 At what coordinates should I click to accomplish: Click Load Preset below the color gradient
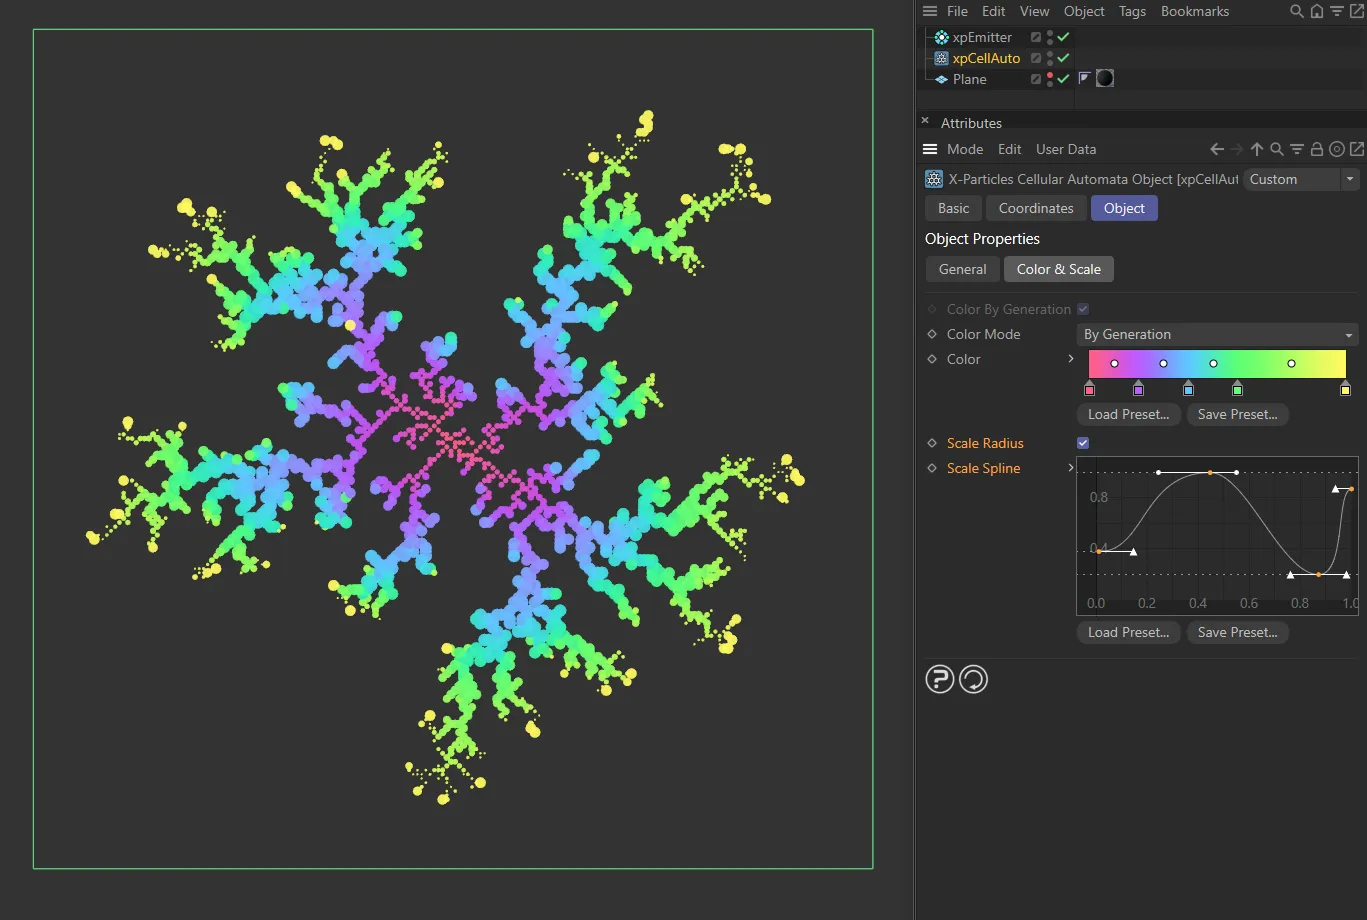(1128, 414)
